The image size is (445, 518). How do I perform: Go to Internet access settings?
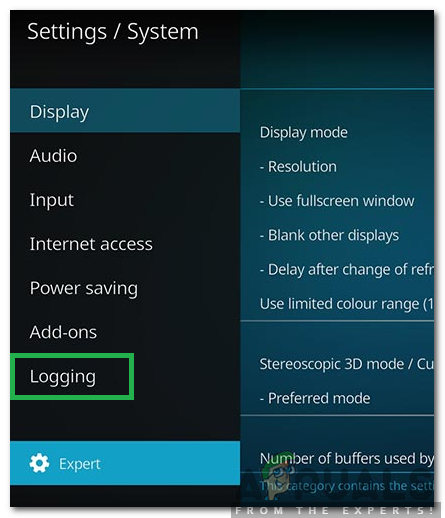(125, 244)
